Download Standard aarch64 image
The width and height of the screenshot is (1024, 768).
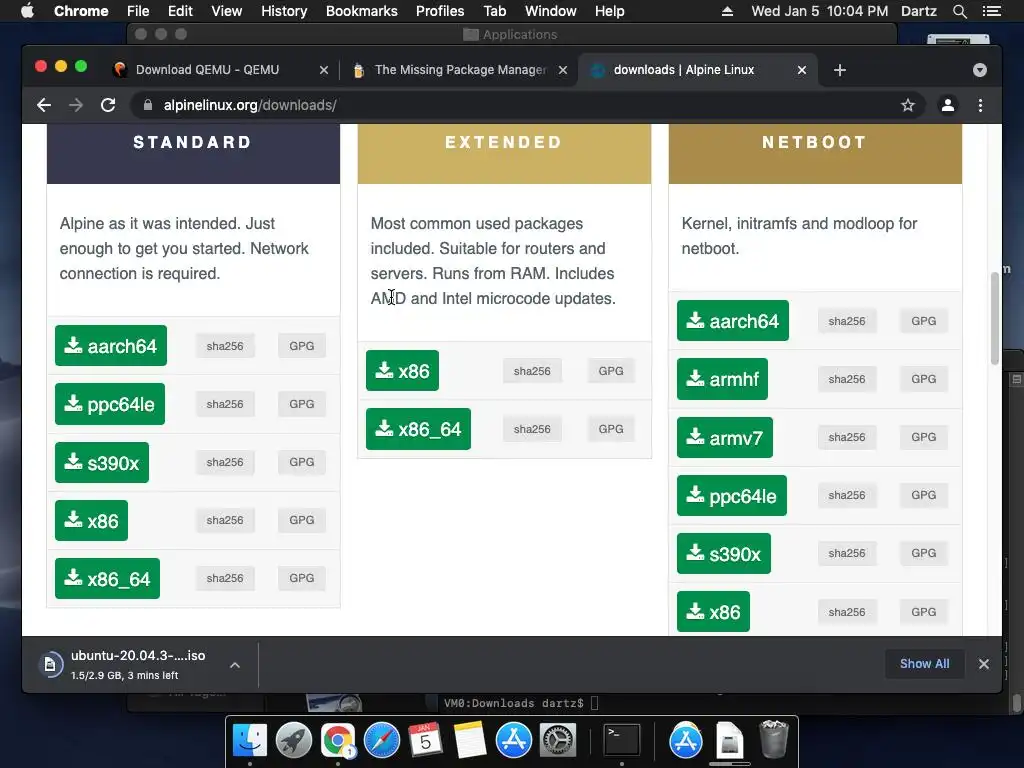click(111, 345)
